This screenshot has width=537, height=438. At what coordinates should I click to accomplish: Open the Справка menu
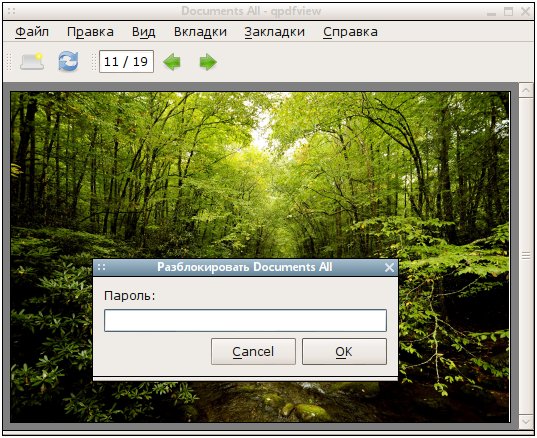350,32
